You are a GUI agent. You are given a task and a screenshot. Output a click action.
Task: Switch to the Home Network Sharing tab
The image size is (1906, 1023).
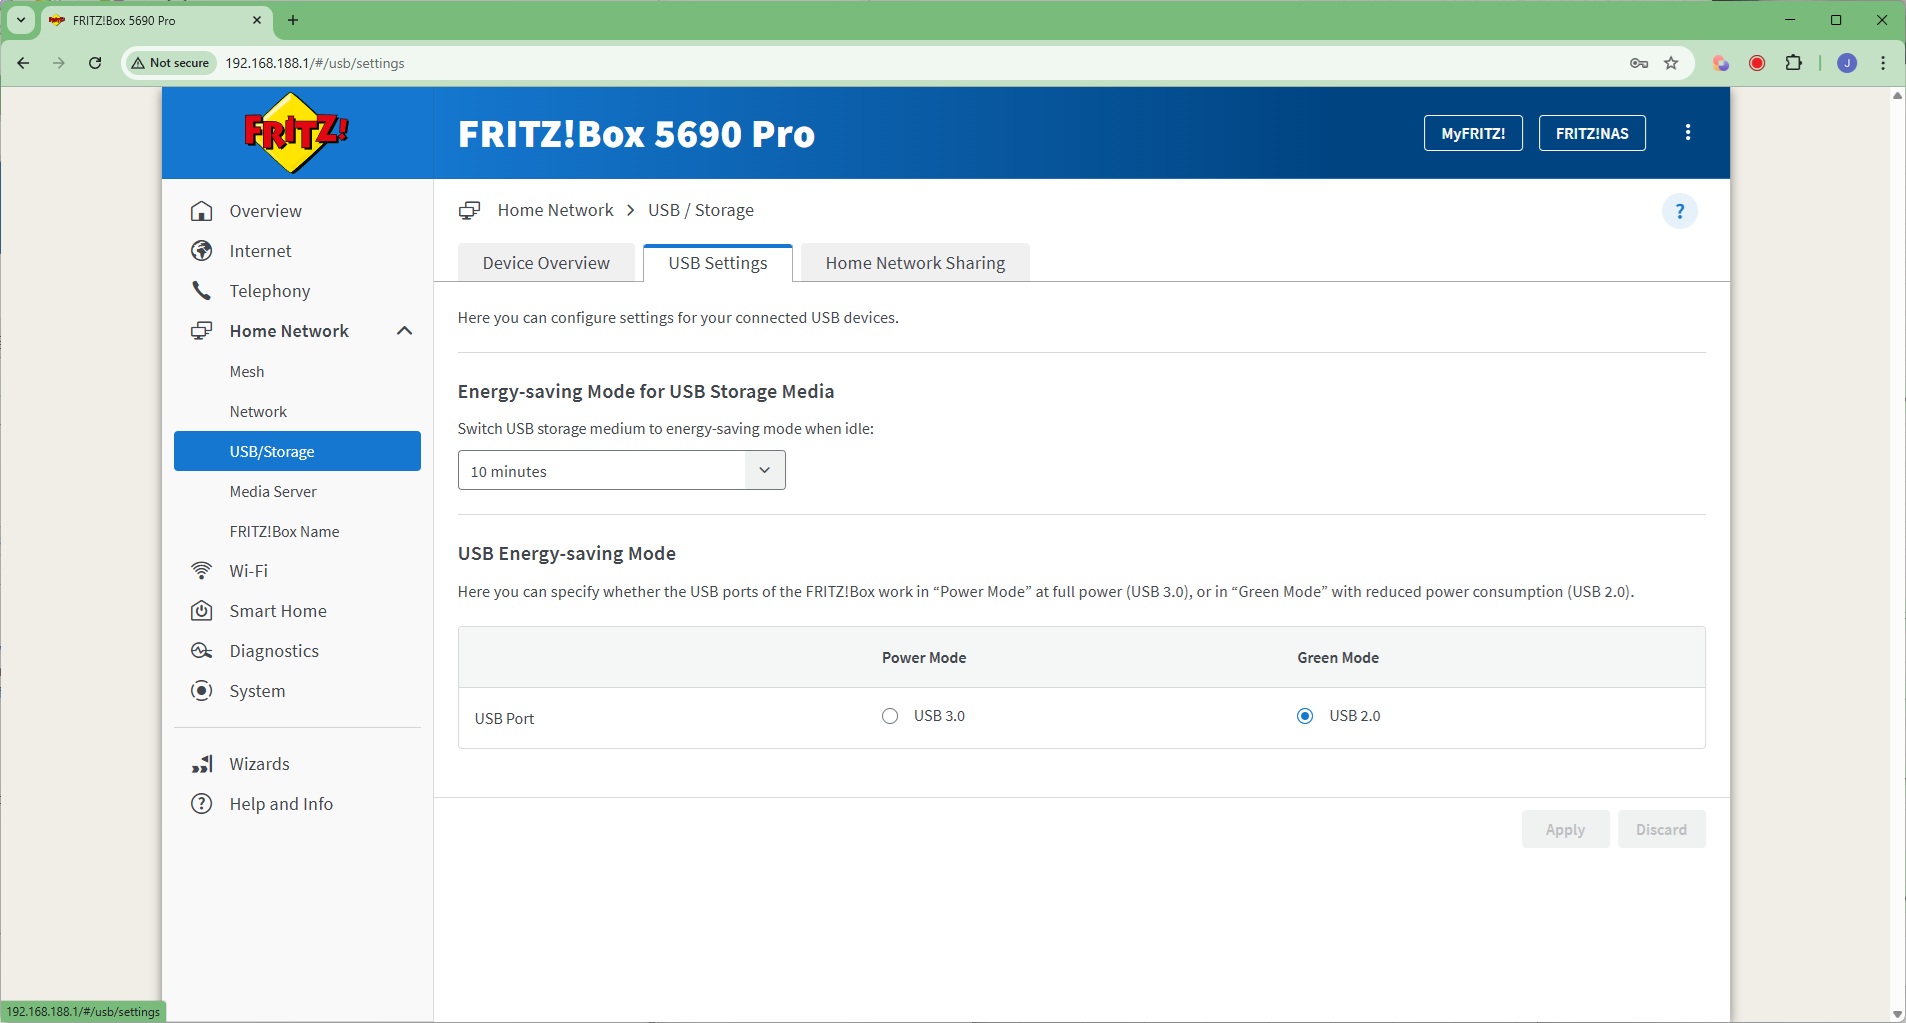(x=915, y=263)
